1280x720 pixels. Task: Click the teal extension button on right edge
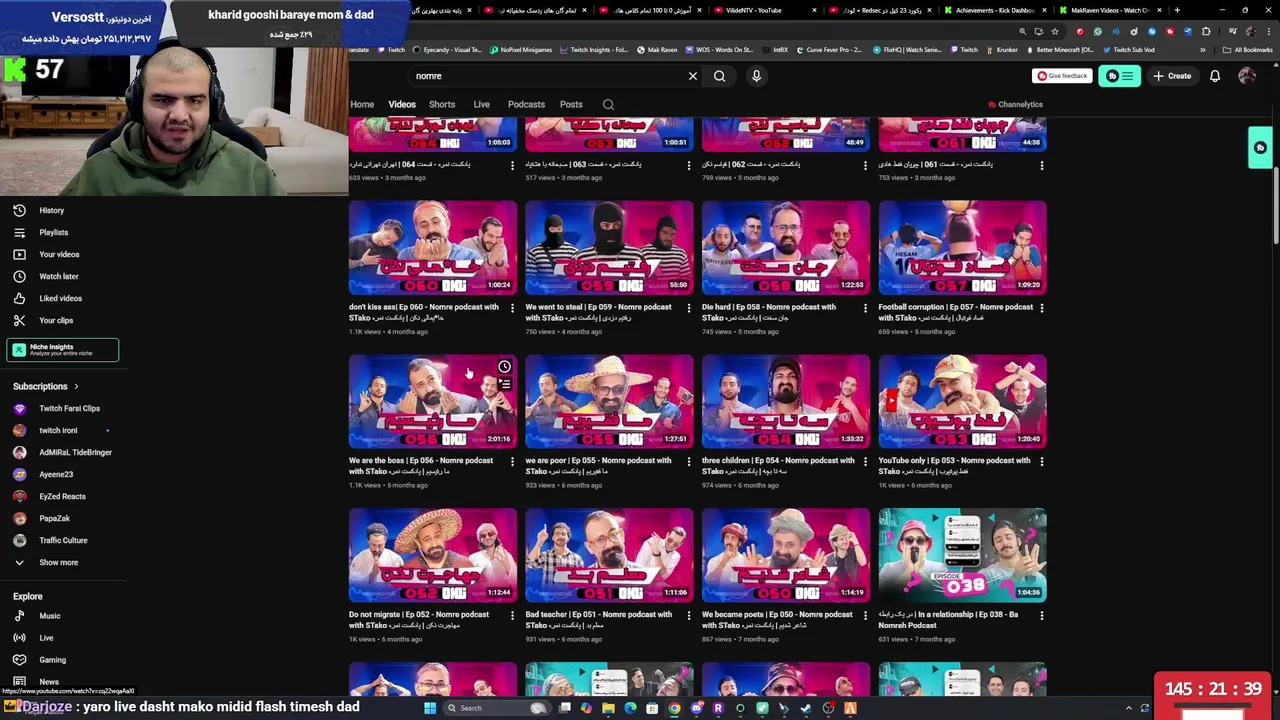coord(1260,148)
